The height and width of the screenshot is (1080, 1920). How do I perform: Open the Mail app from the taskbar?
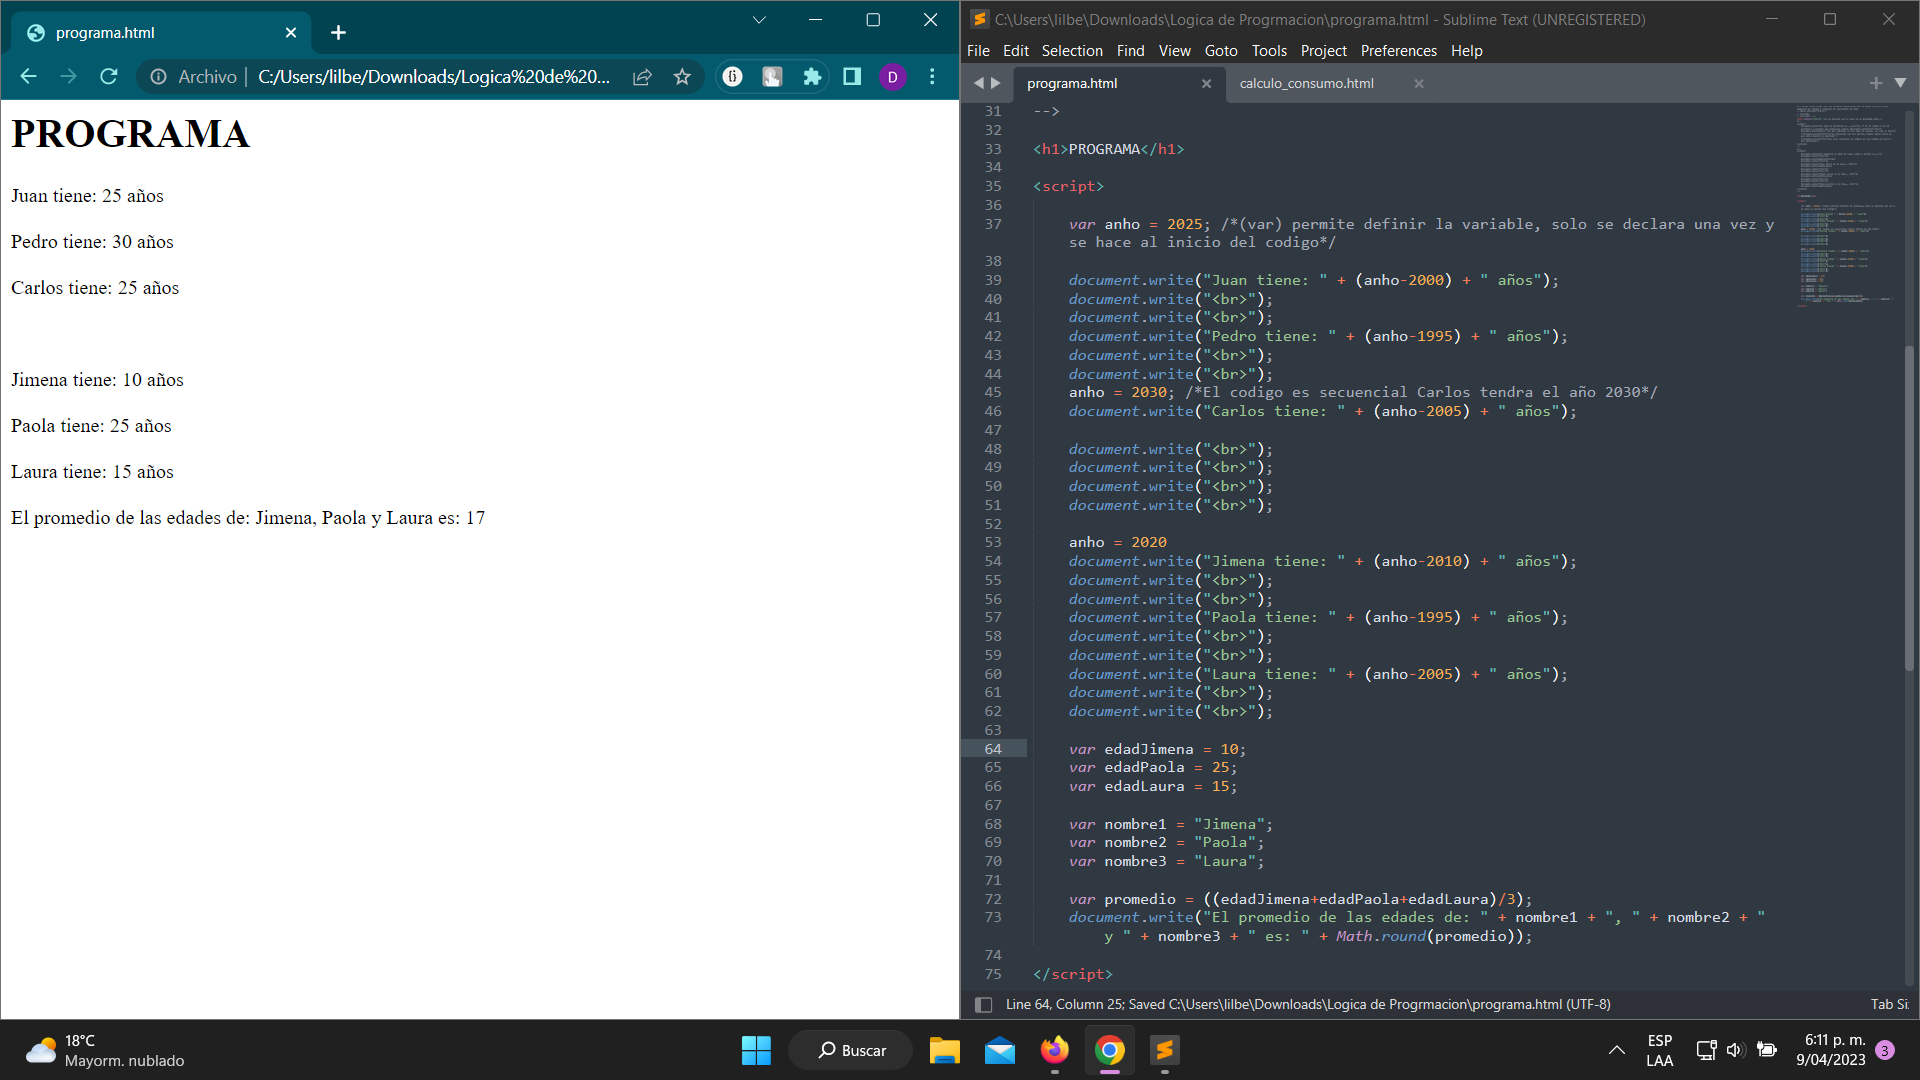click(x=999, y=1051)
